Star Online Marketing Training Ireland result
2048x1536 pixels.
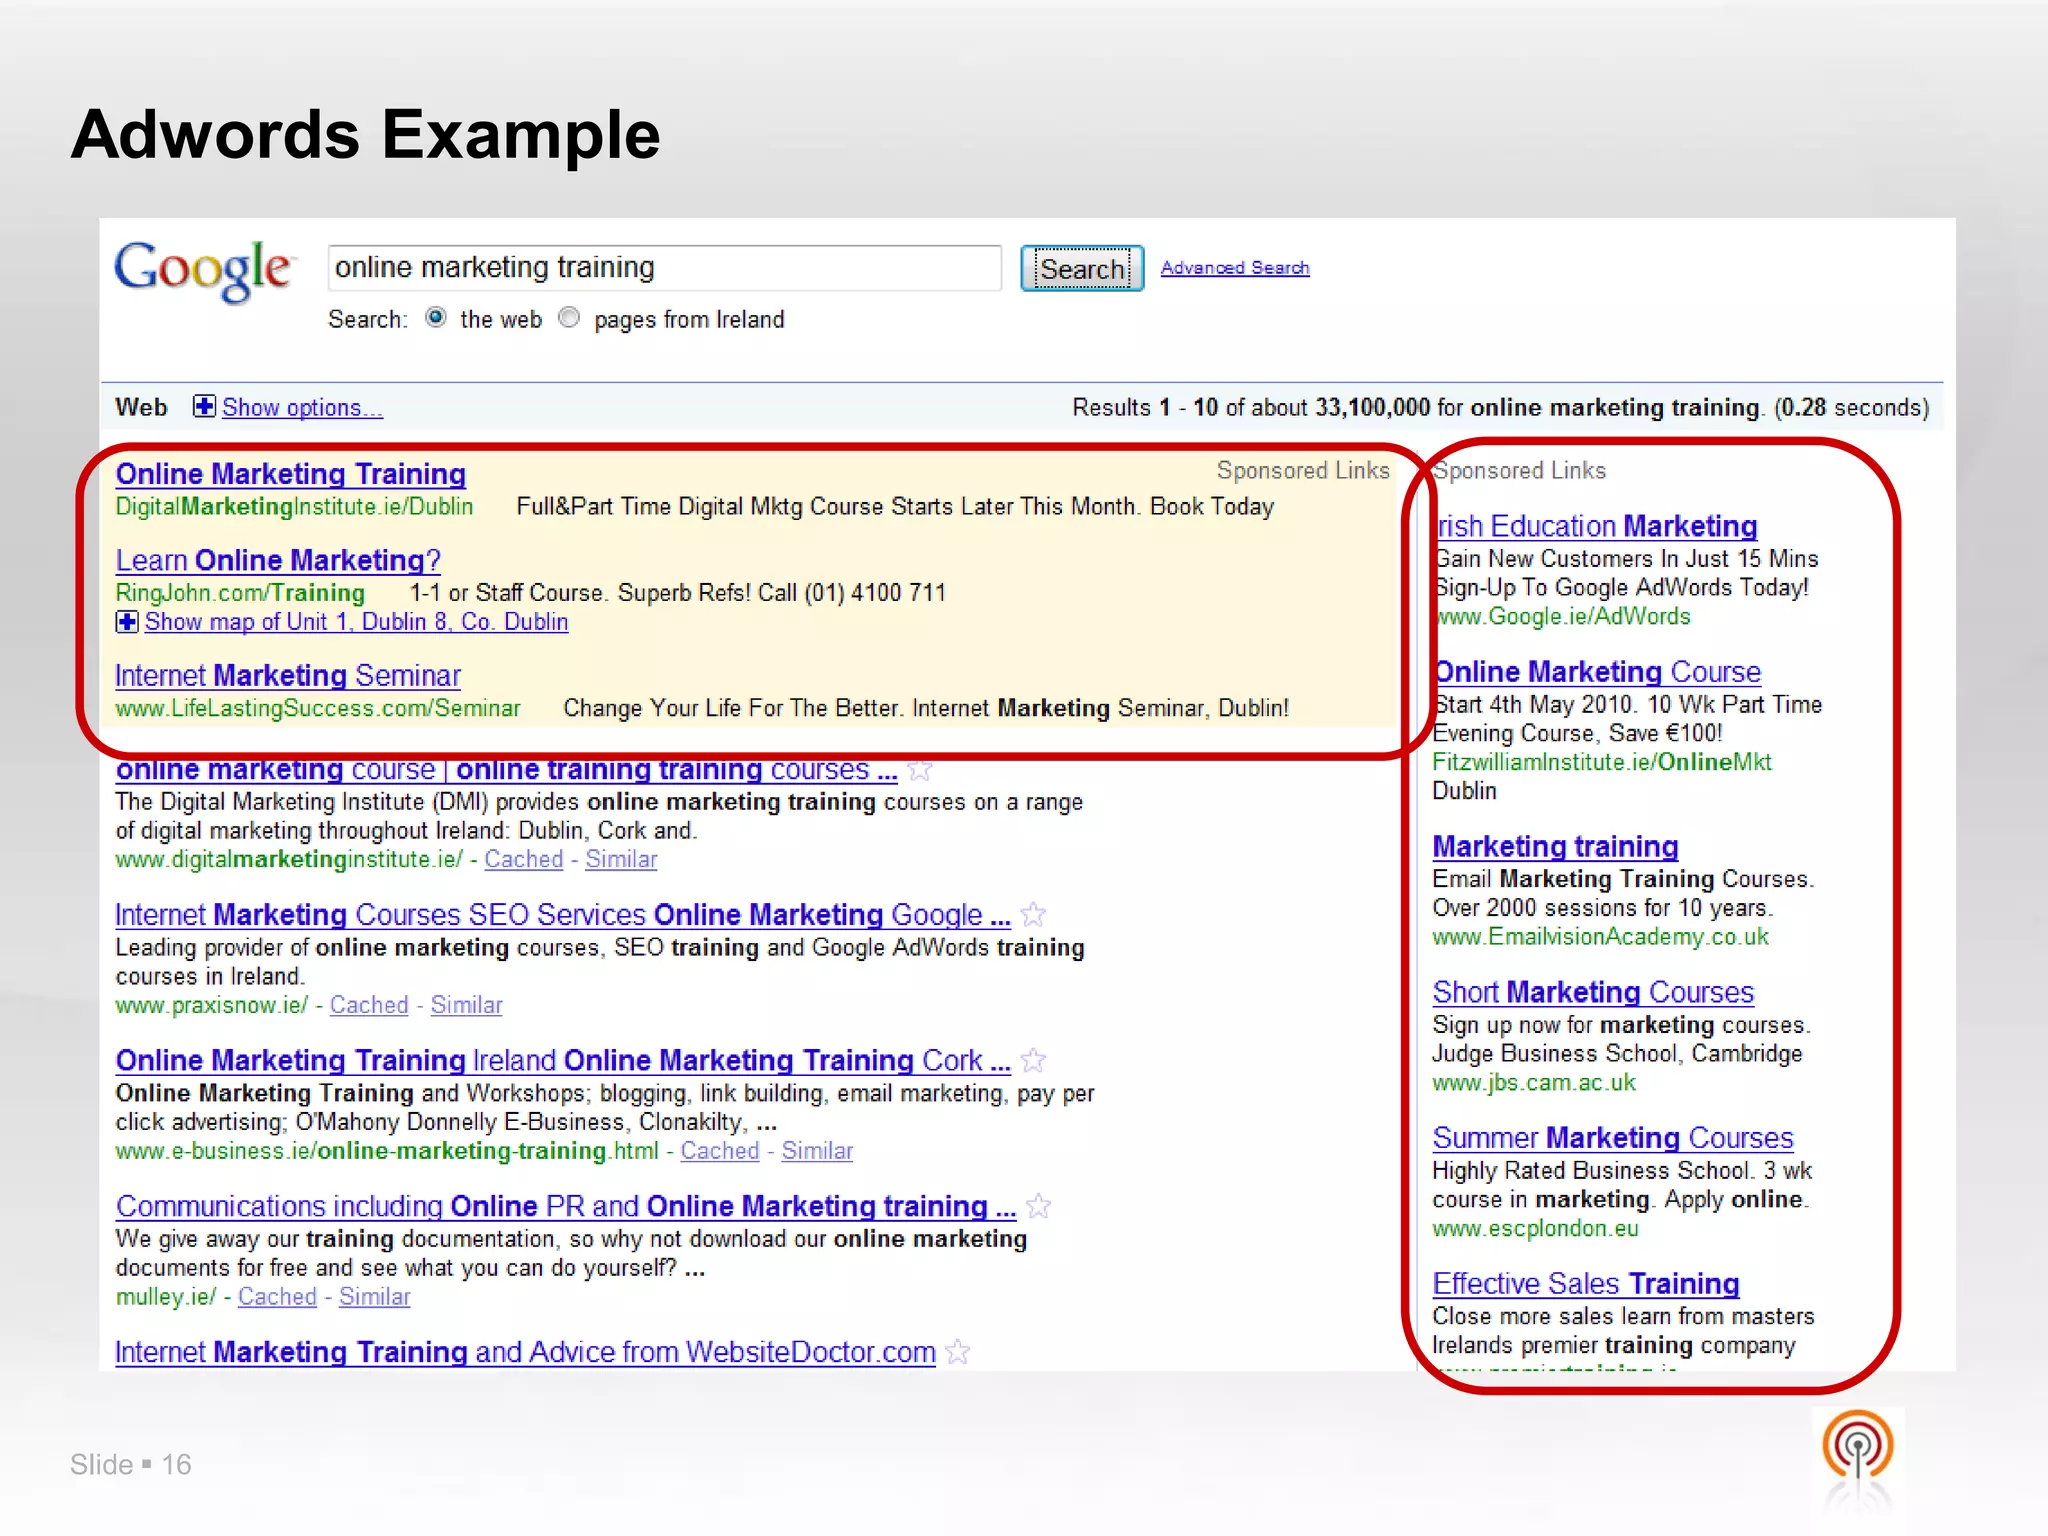coord(1033,1060)
